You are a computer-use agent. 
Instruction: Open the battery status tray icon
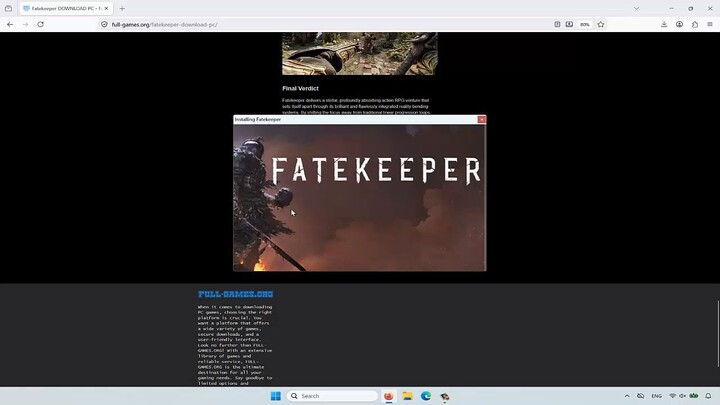click(694, 396)
